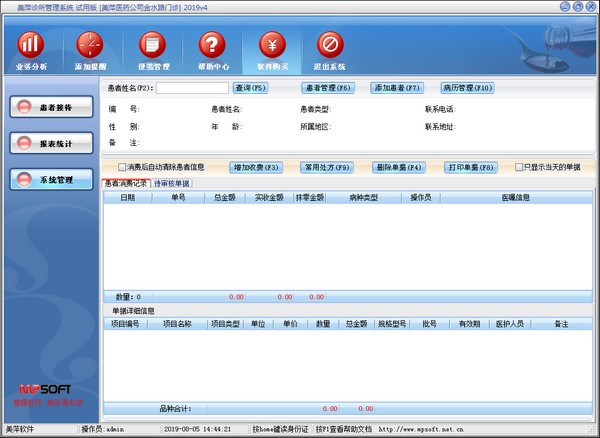Screen dimensions: 600x438
Task: Enable 消费后自动清除患者信息 checkbox
Action: click(123, 167)
